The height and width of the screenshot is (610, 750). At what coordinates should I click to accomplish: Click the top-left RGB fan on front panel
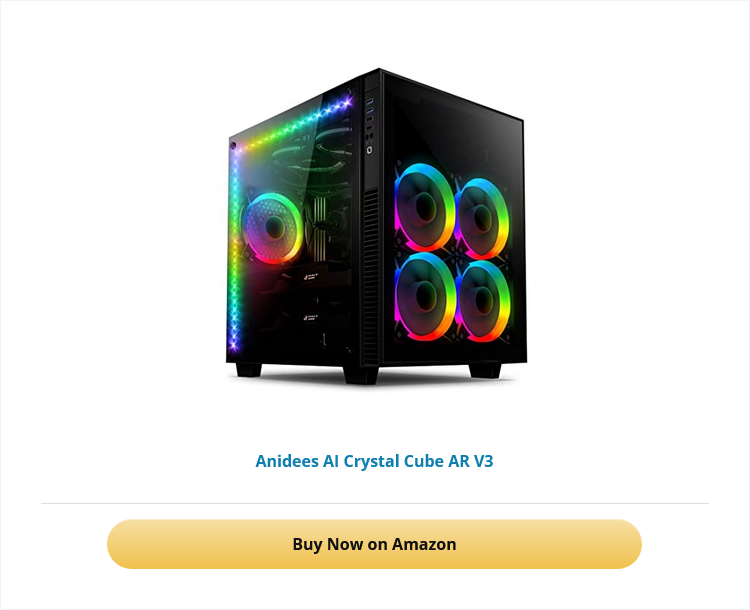click(x=423, y=207)
